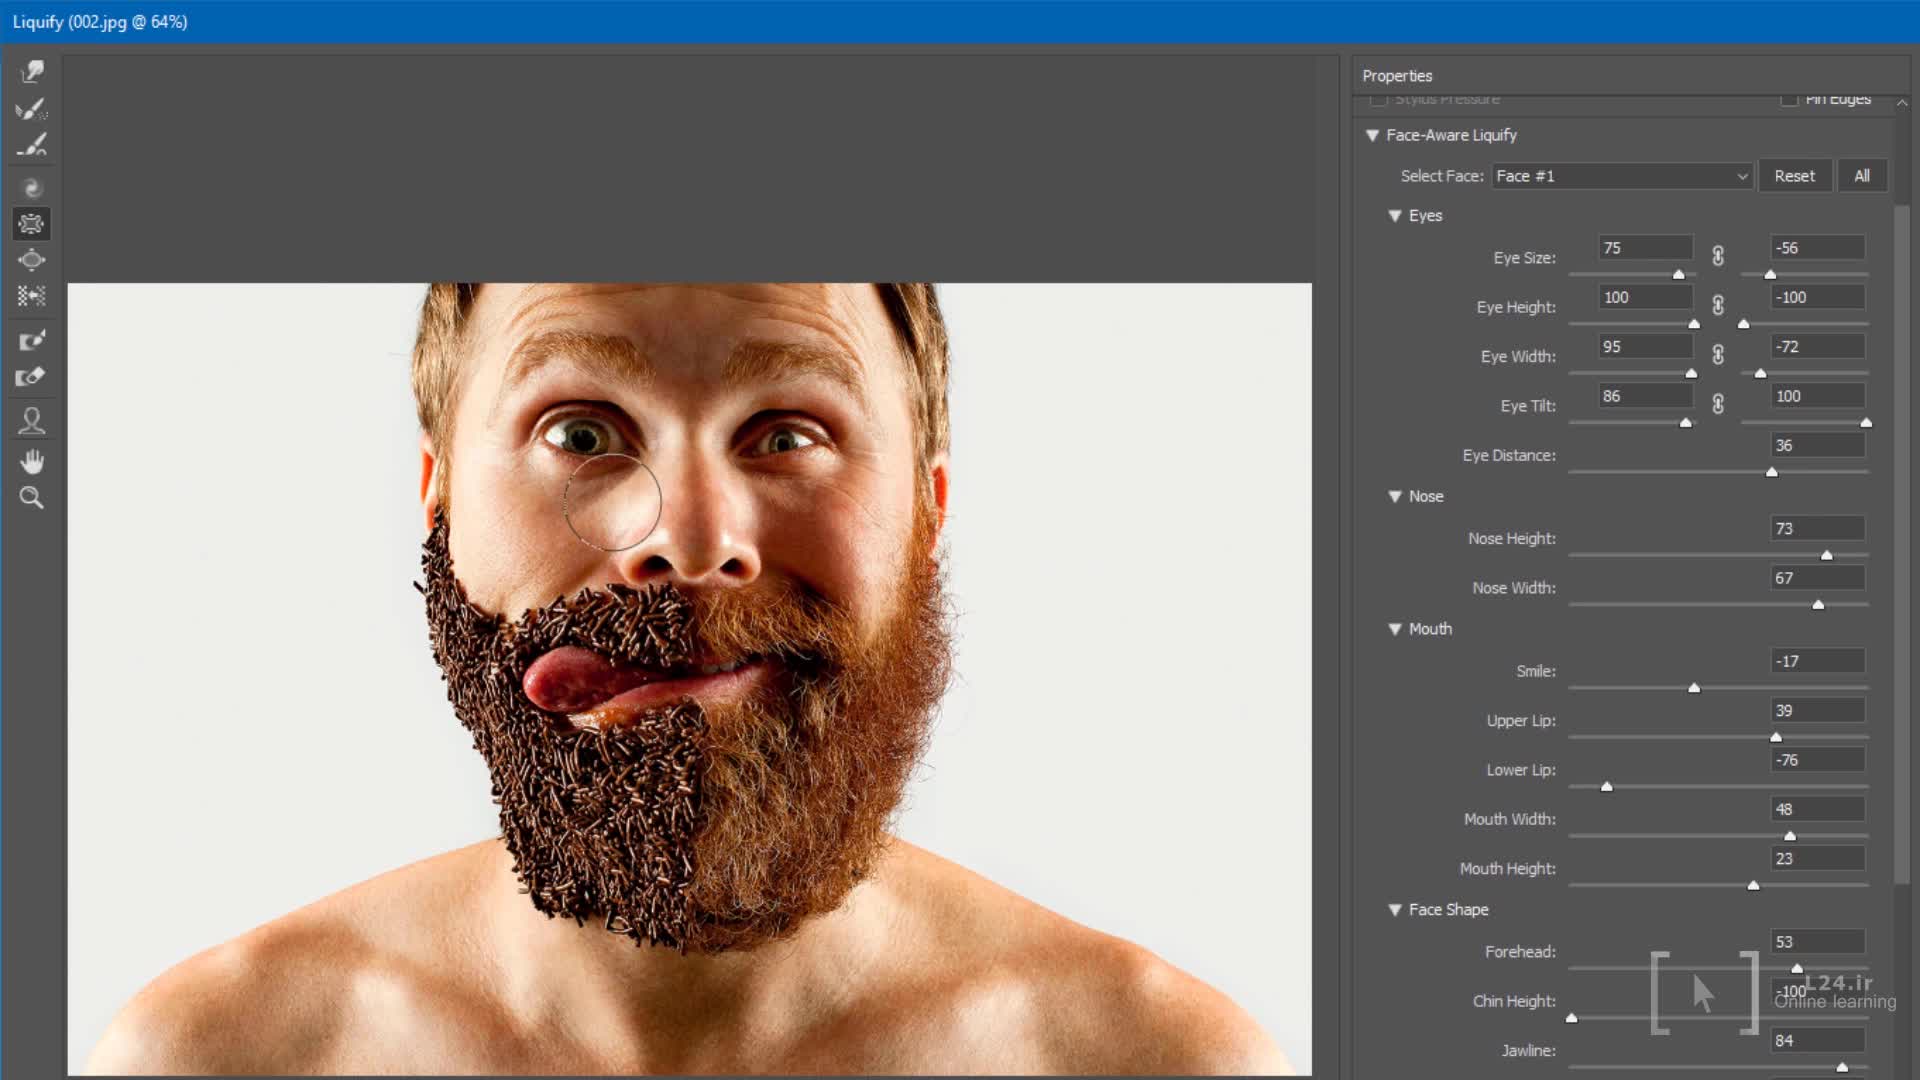Select the Forward Warp tool
1920x1080 pixels.
(x=32, y=71)
